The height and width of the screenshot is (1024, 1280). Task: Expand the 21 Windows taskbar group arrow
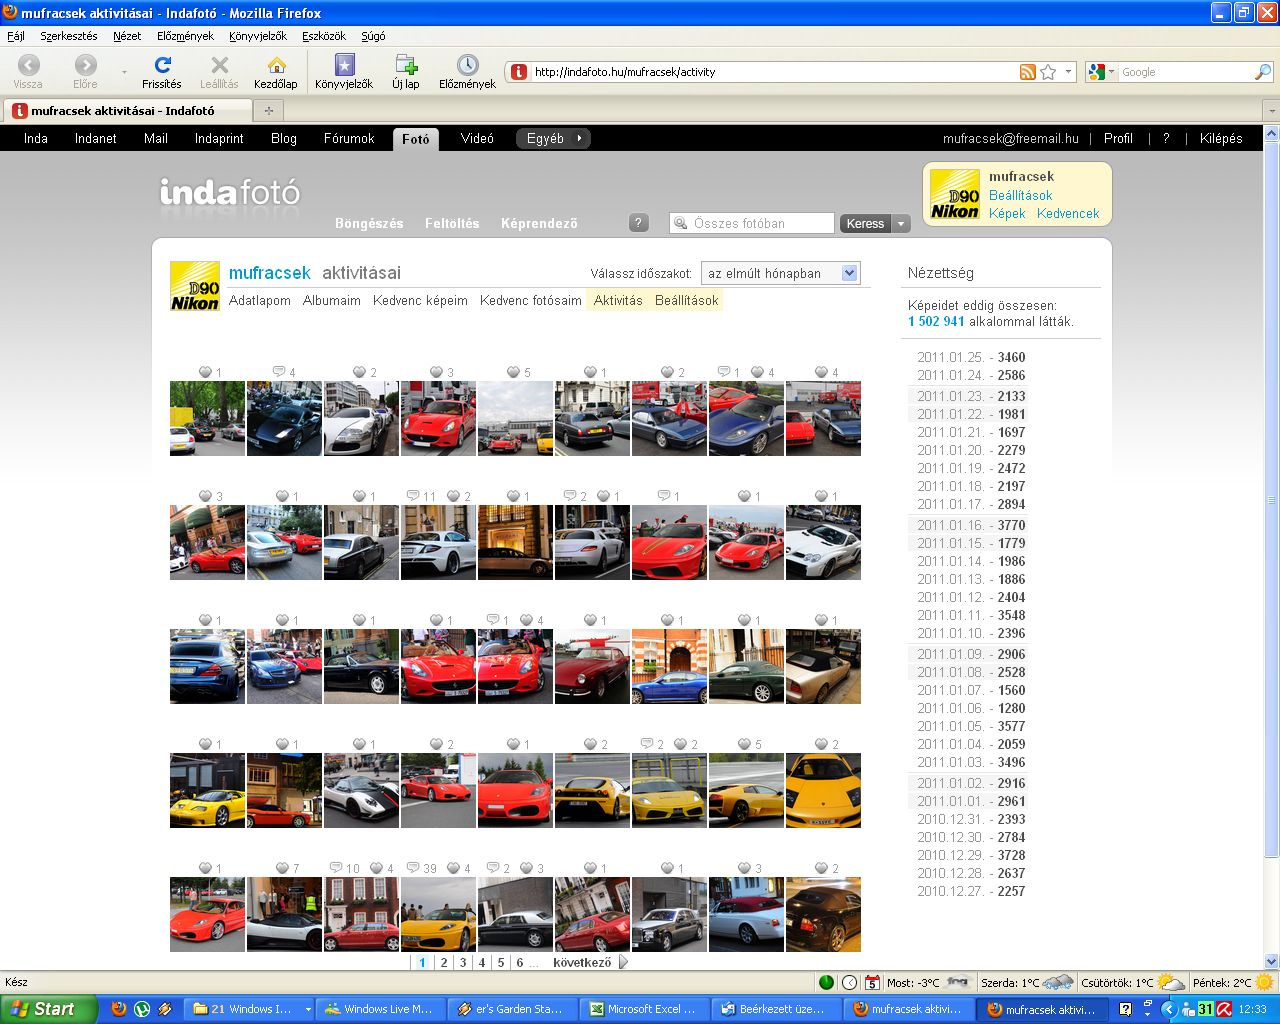click(308, 1009)
